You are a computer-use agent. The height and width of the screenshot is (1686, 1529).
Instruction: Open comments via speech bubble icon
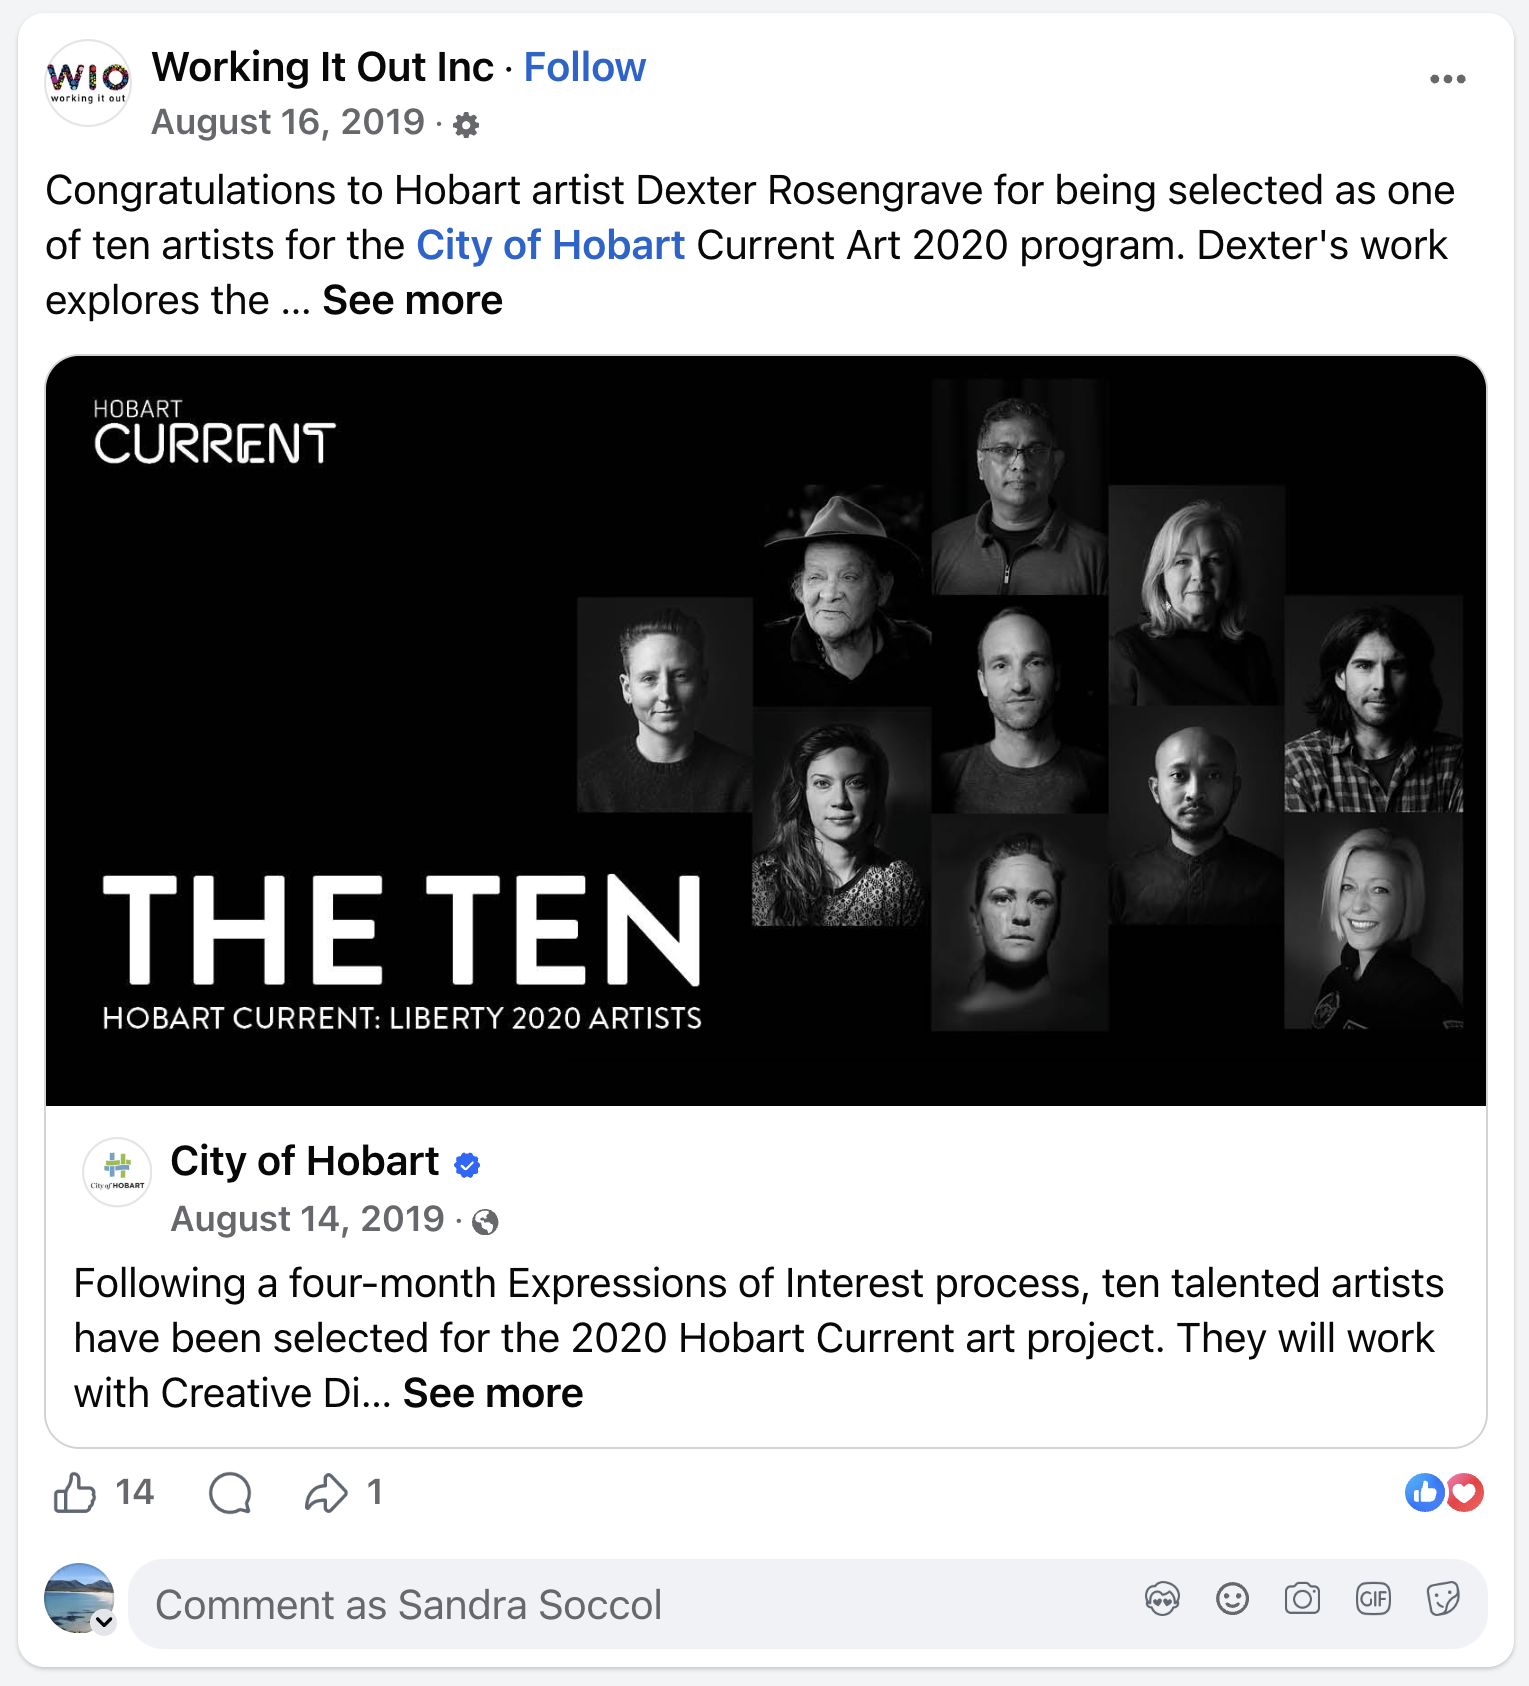coord(230,1493)
